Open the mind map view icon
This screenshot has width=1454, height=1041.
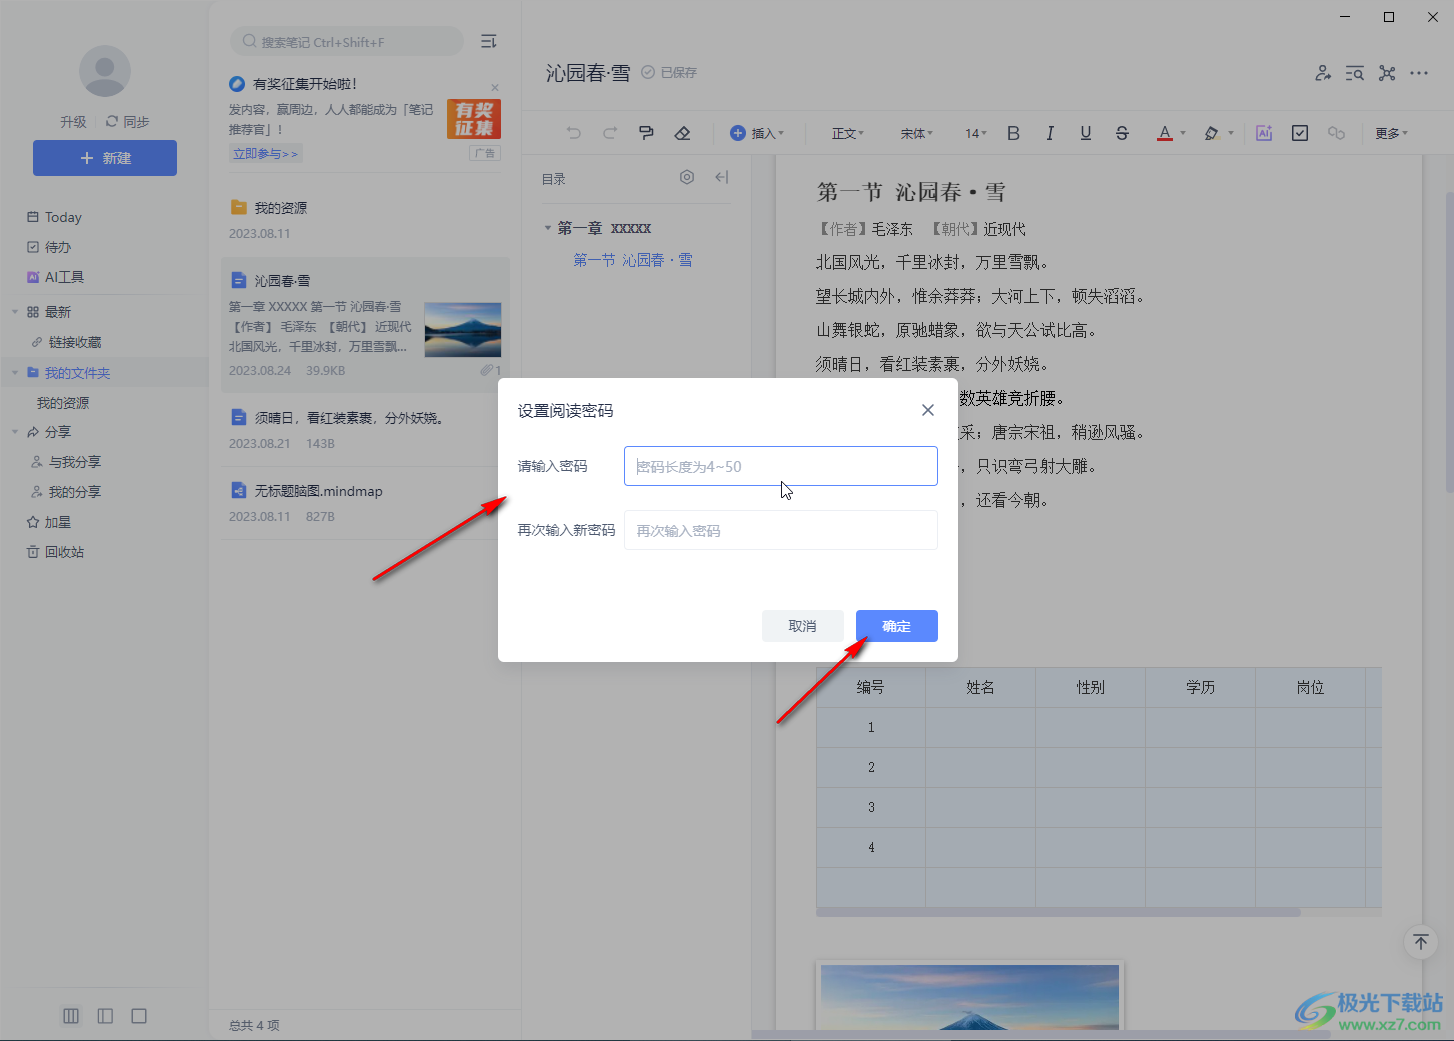tap(1387, 73)
